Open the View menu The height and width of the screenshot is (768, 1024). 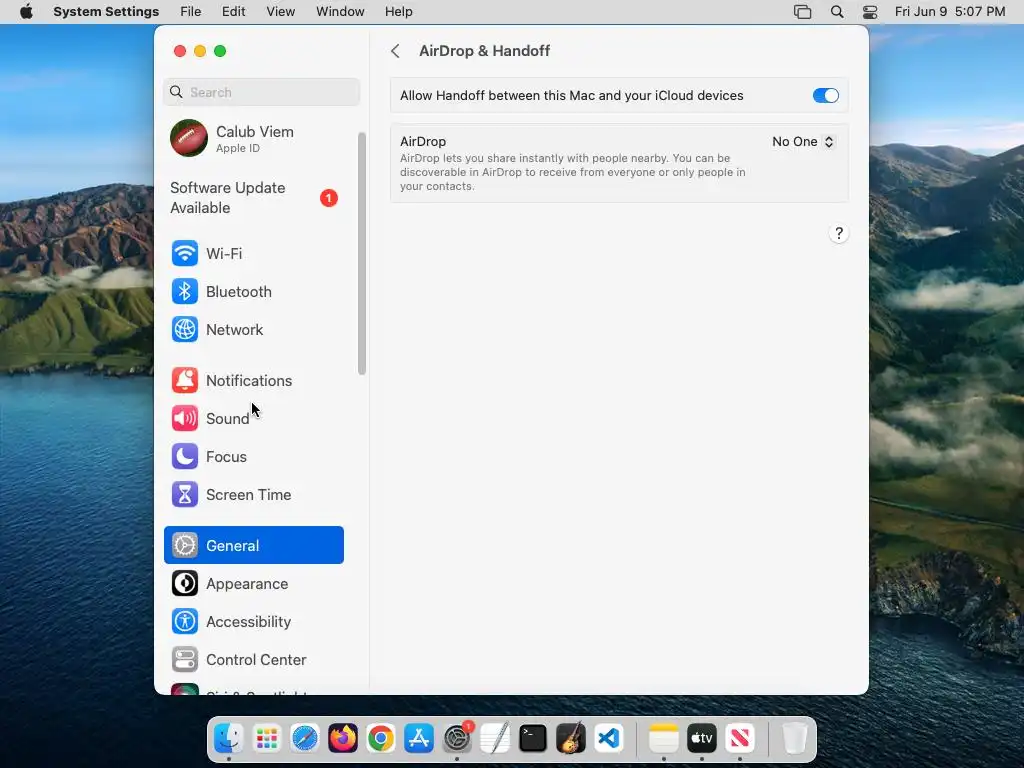[281, 12]
